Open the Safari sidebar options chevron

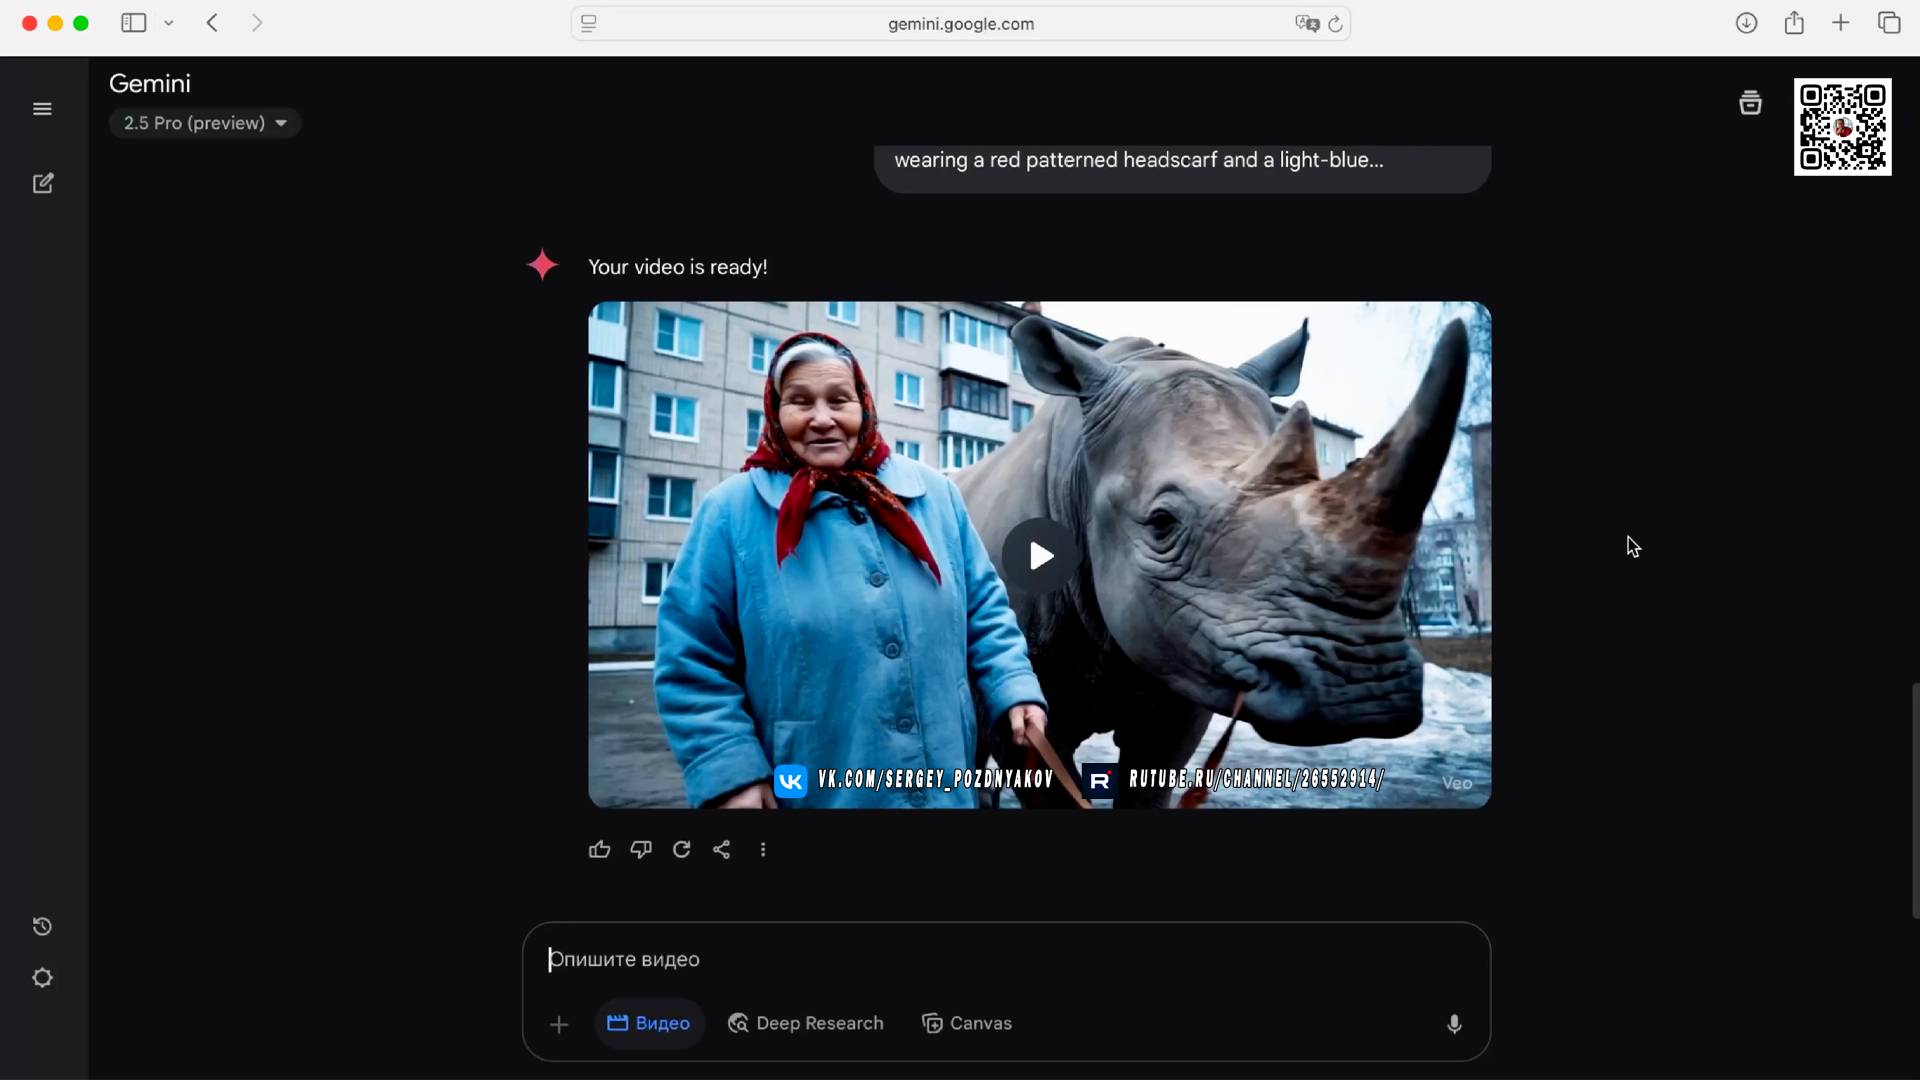pos(168,22)
